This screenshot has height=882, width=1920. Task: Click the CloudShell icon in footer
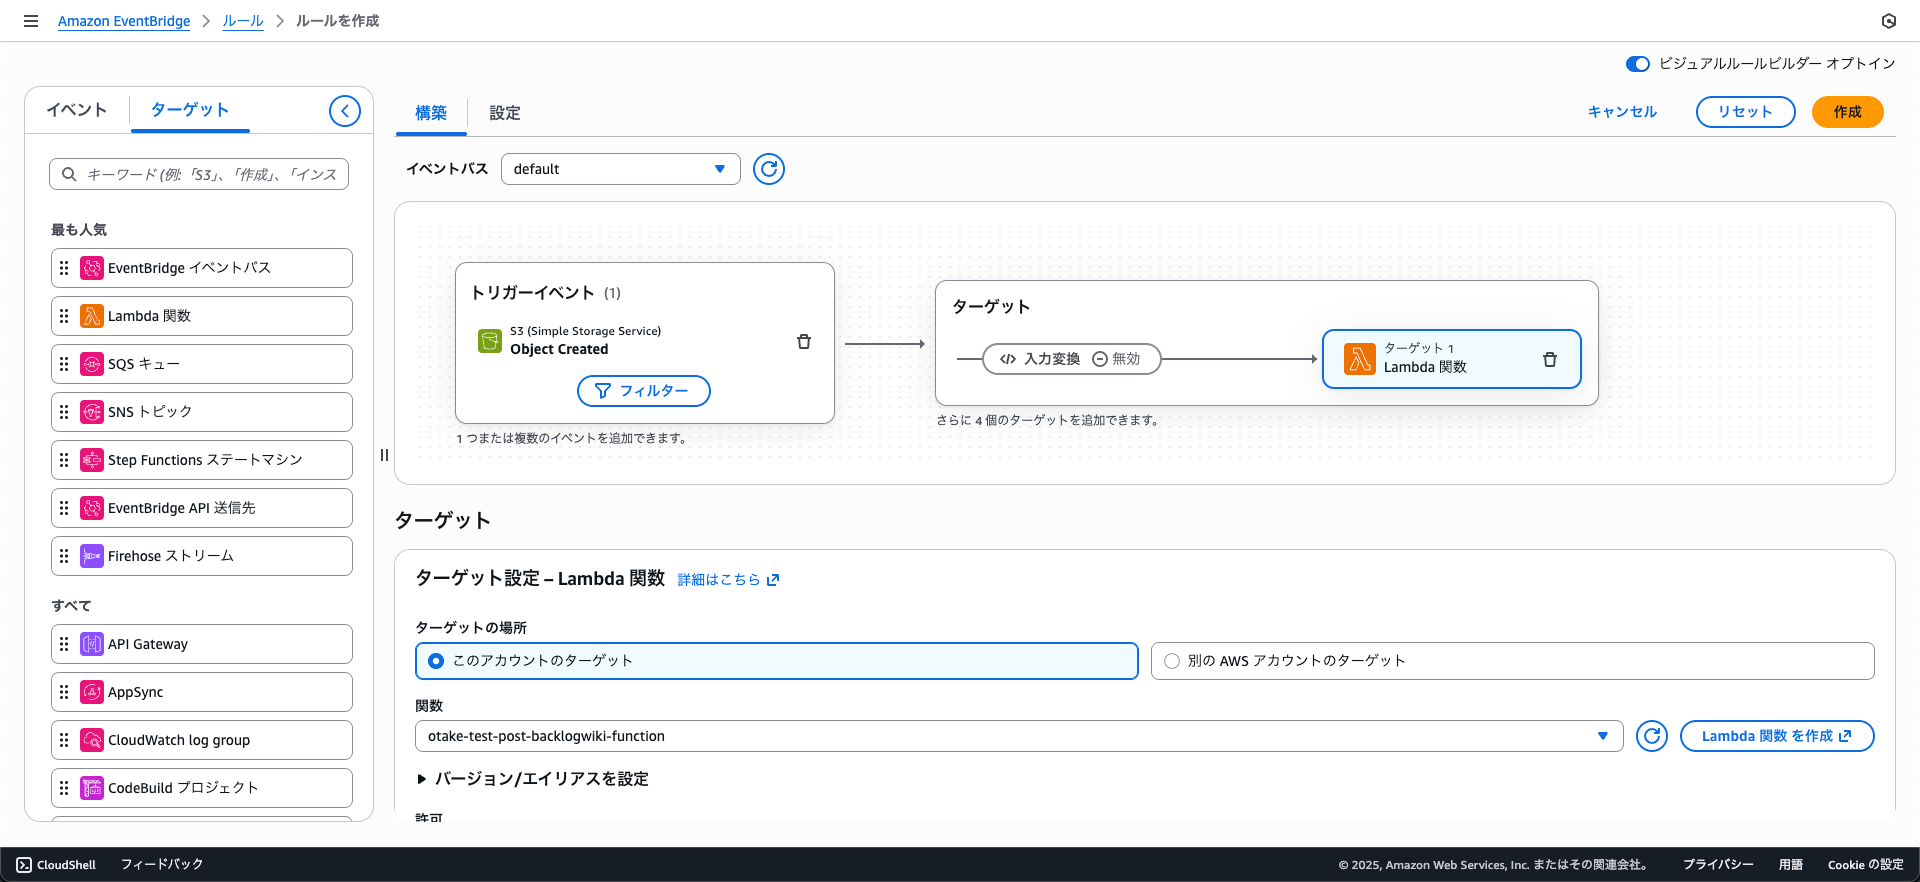24,865
